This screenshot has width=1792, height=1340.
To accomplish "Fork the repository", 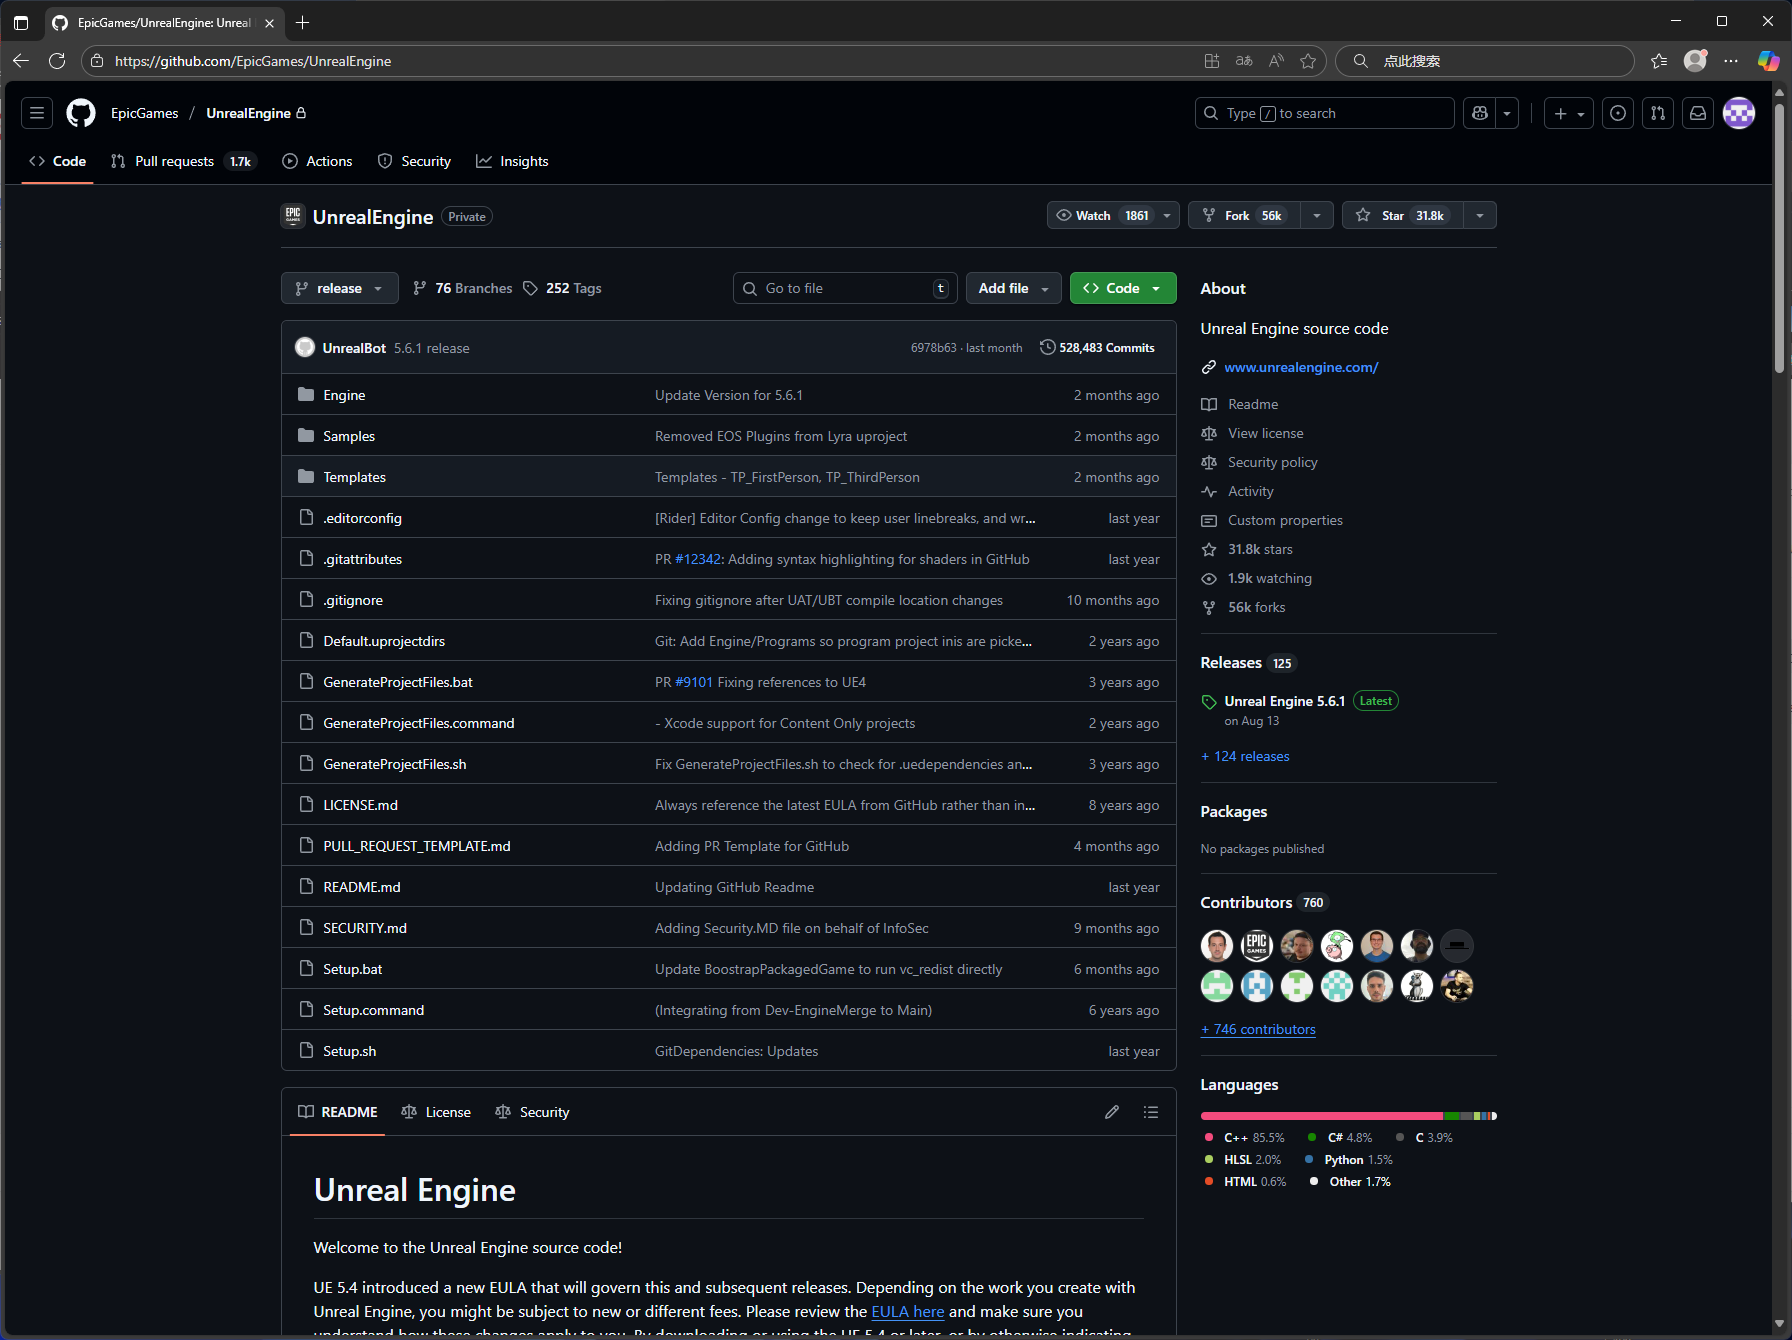I will coord(1244,215).
